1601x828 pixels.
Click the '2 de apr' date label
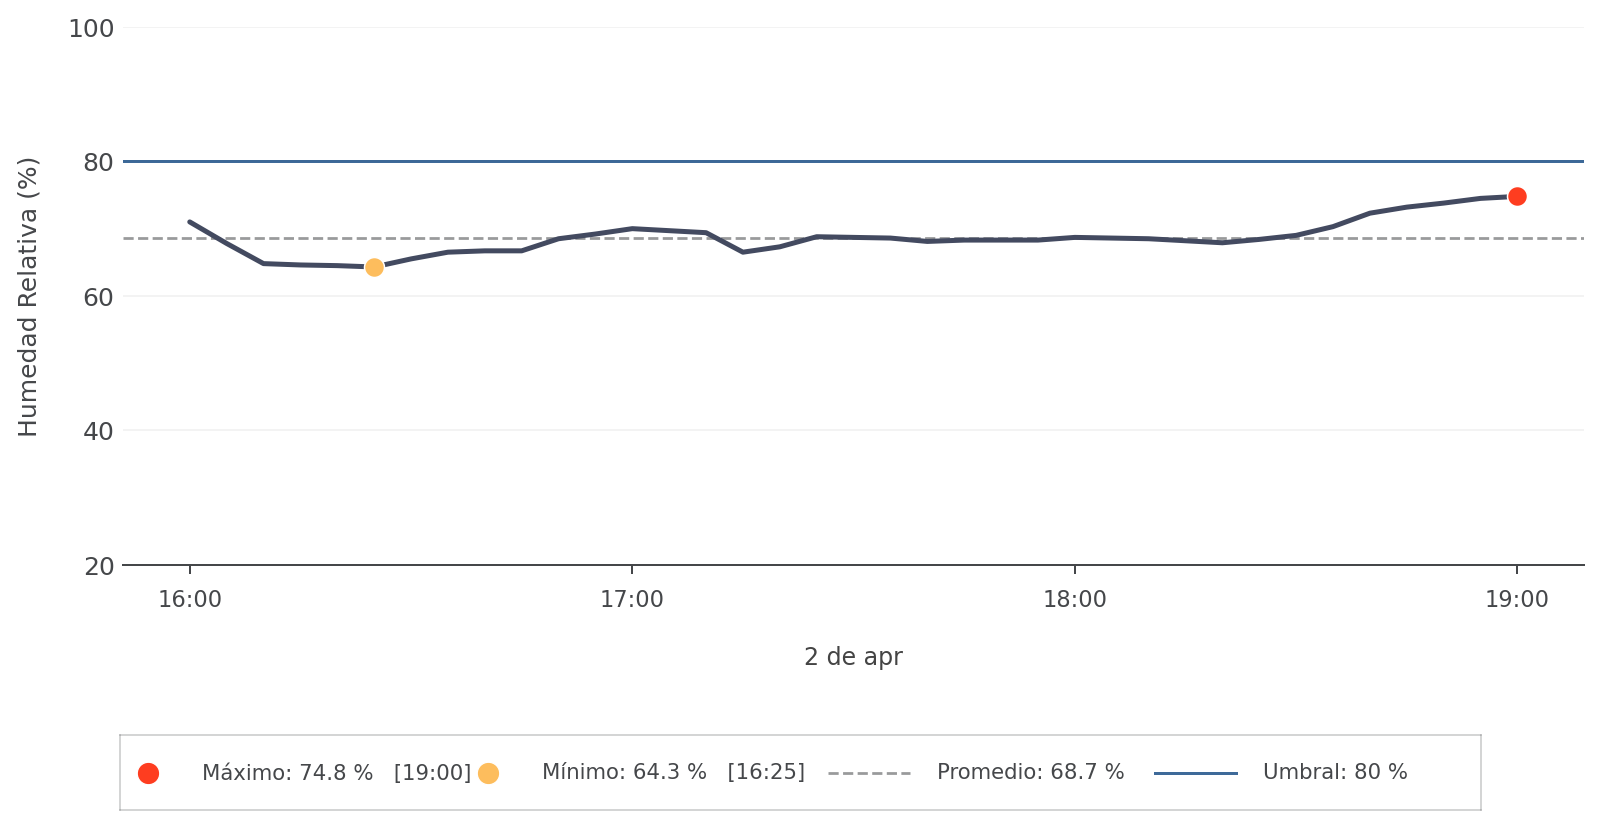tap(853, 657)
